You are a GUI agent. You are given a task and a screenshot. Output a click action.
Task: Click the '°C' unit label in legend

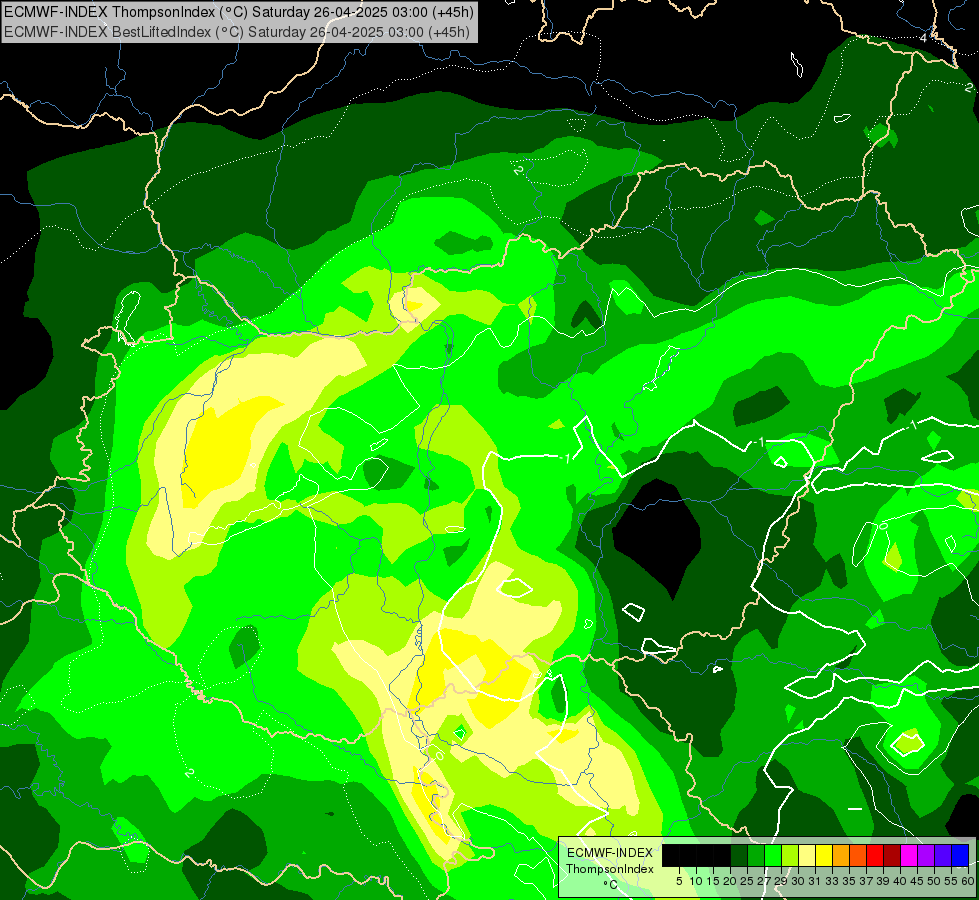[610, 885]
